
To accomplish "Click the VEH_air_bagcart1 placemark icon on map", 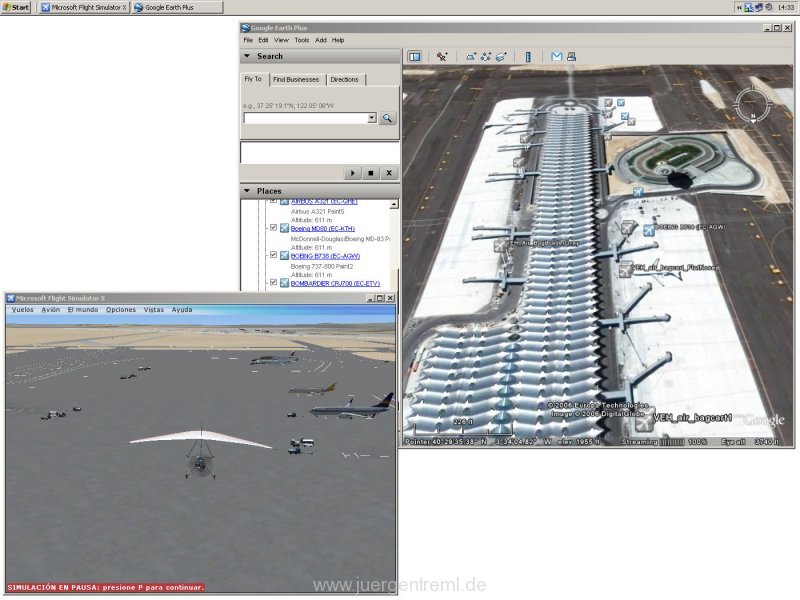I will (x=644, y=422).
